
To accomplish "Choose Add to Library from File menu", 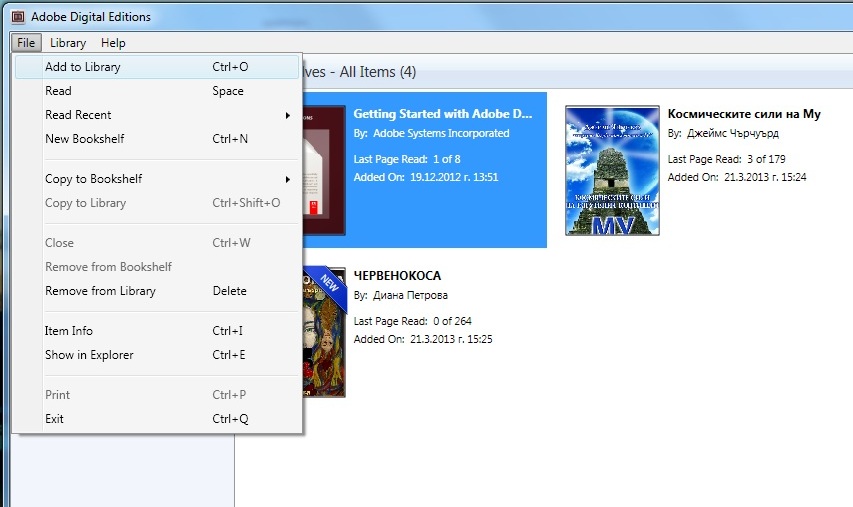I will coord(83,67).
